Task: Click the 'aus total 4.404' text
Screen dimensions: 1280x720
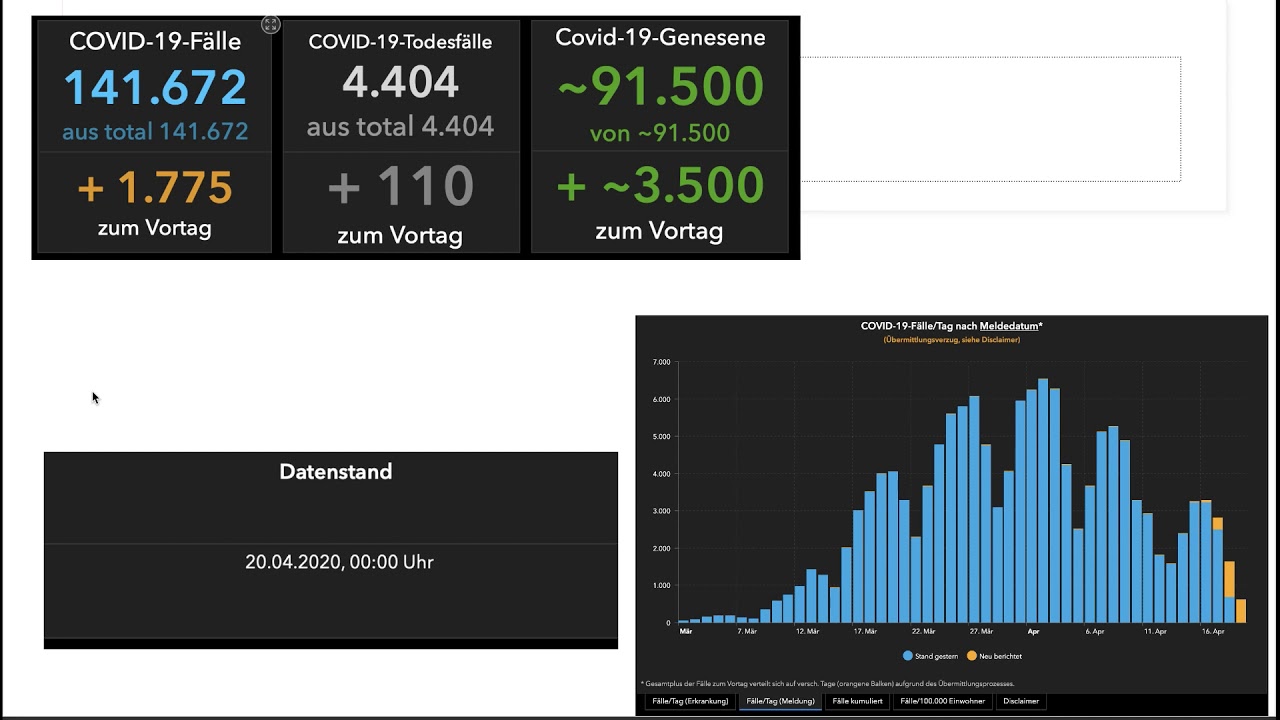Action: [400, 127]
